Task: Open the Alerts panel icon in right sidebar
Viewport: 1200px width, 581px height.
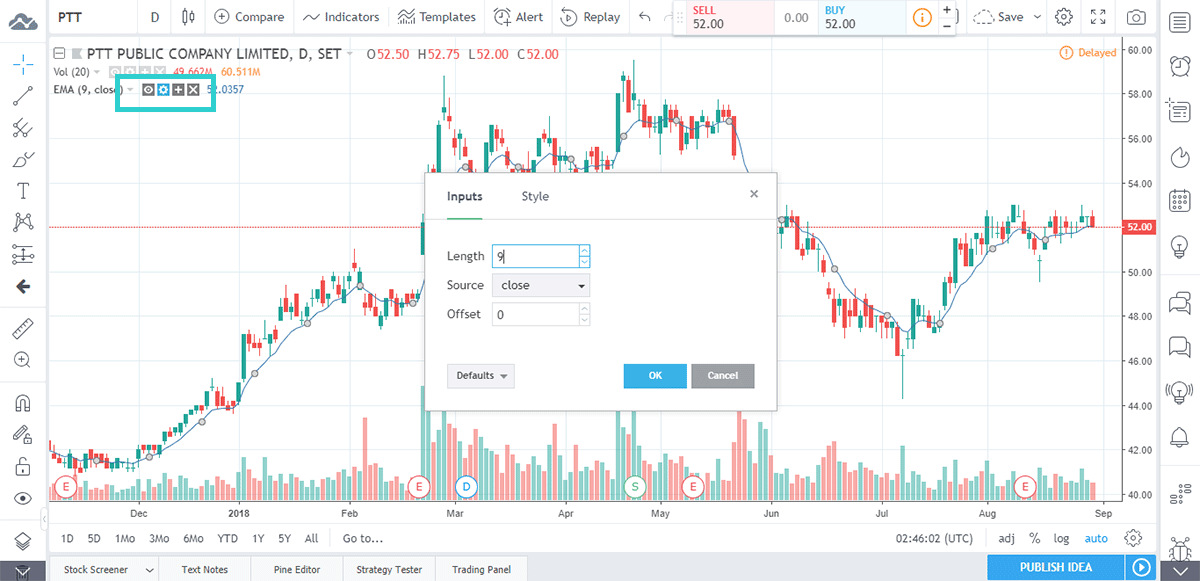Action: tap(1178, 65)
